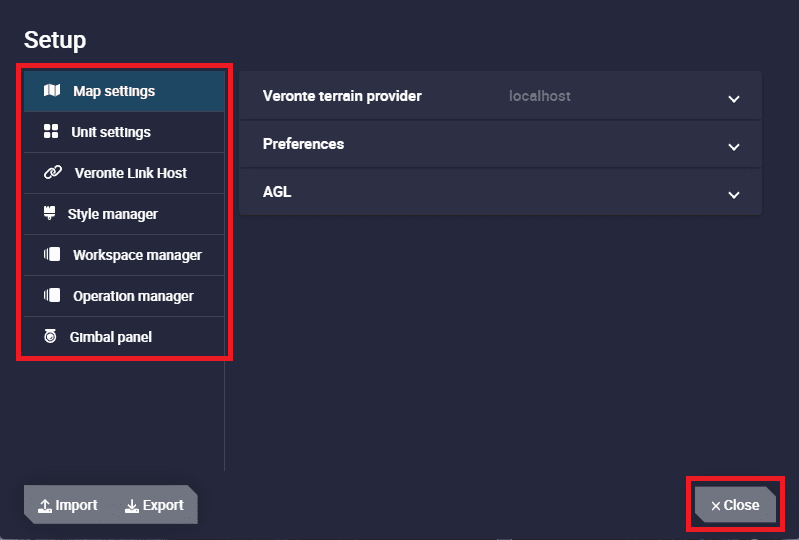Screen dimensions: 799x540
Task: Open Workspace manager from the sidebar
Action: click(124, 255)
